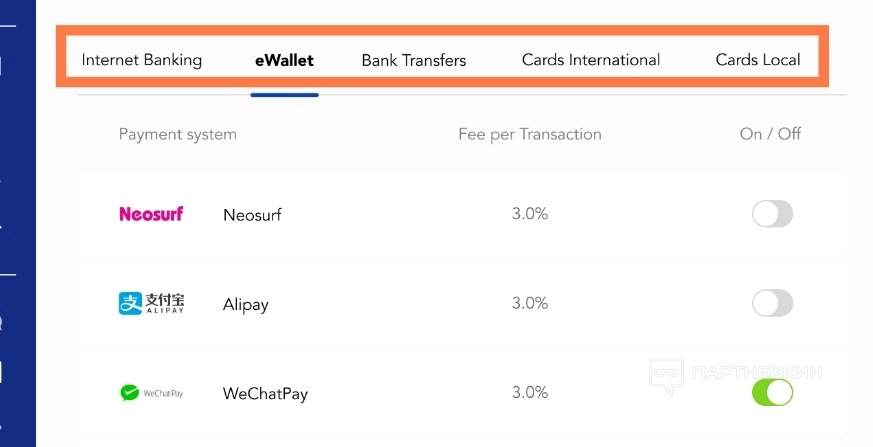Image resolution: width=873 pixels, height=447 pixels.
Task: Click the Neosurf 3.0% fee value
Action: click(530, 214)
